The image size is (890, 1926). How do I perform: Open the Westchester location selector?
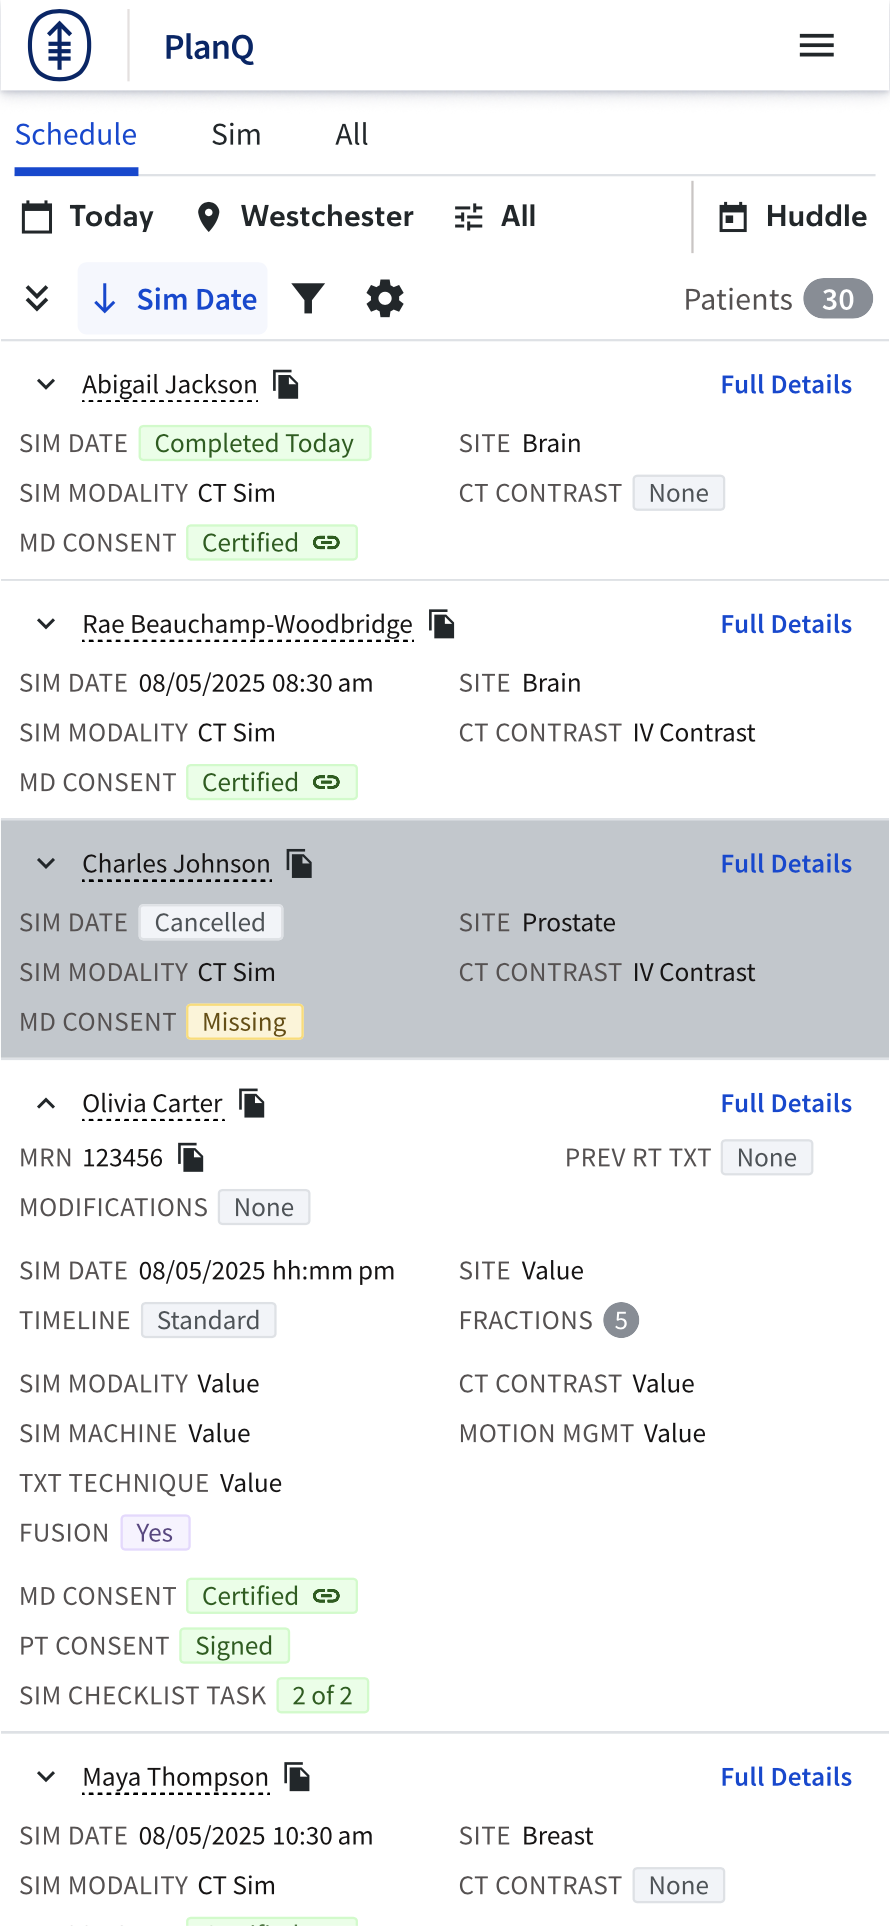pyautogui.click(x=305, y=217)
